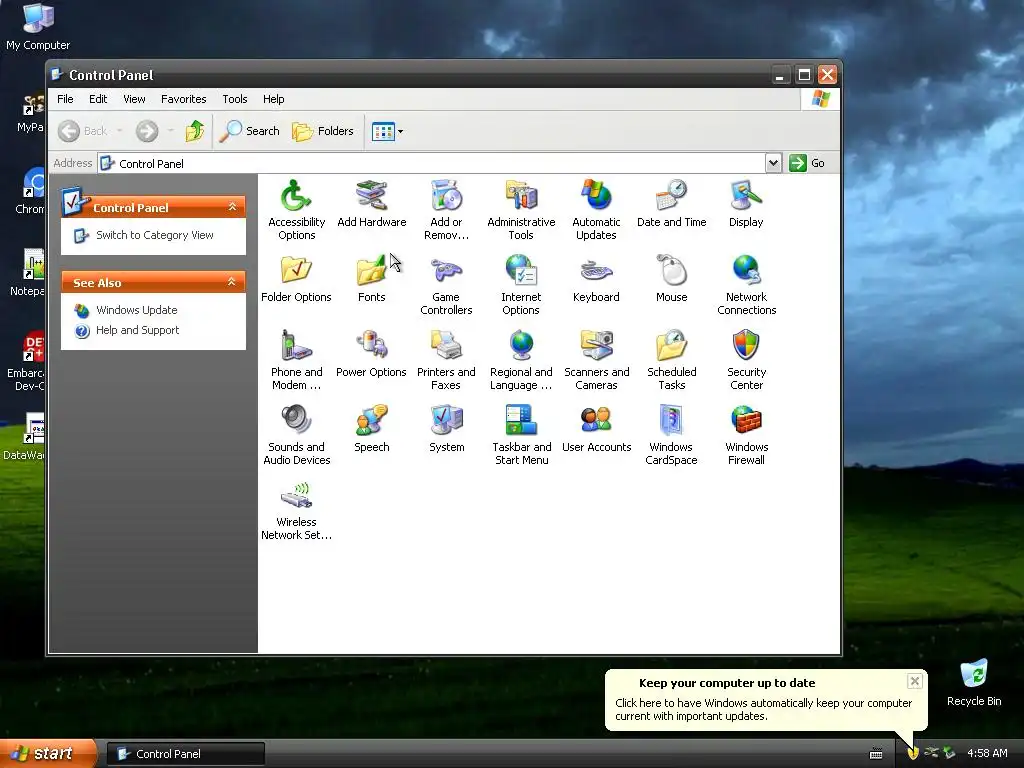Open Date and Time icon
1024x768 pixels.
coord(671,203)
